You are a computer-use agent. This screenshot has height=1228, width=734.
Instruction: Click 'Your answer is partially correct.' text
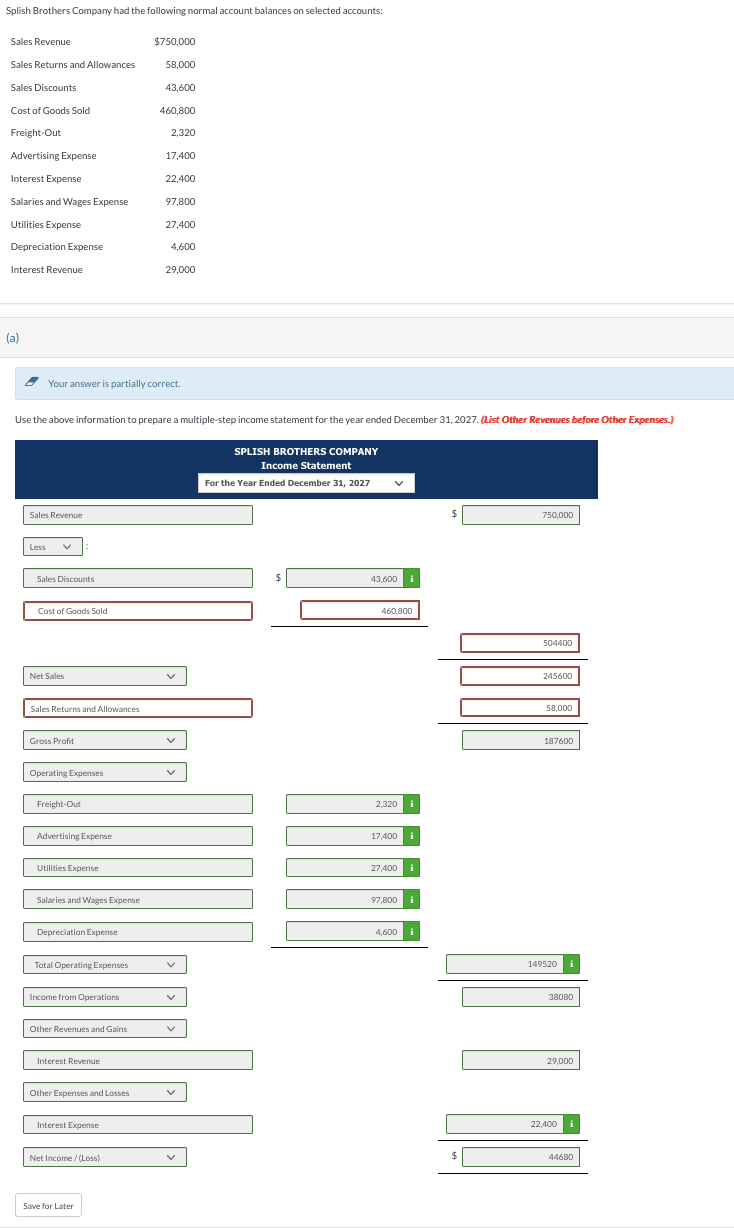pyautogui.click(x=114, y=384)
